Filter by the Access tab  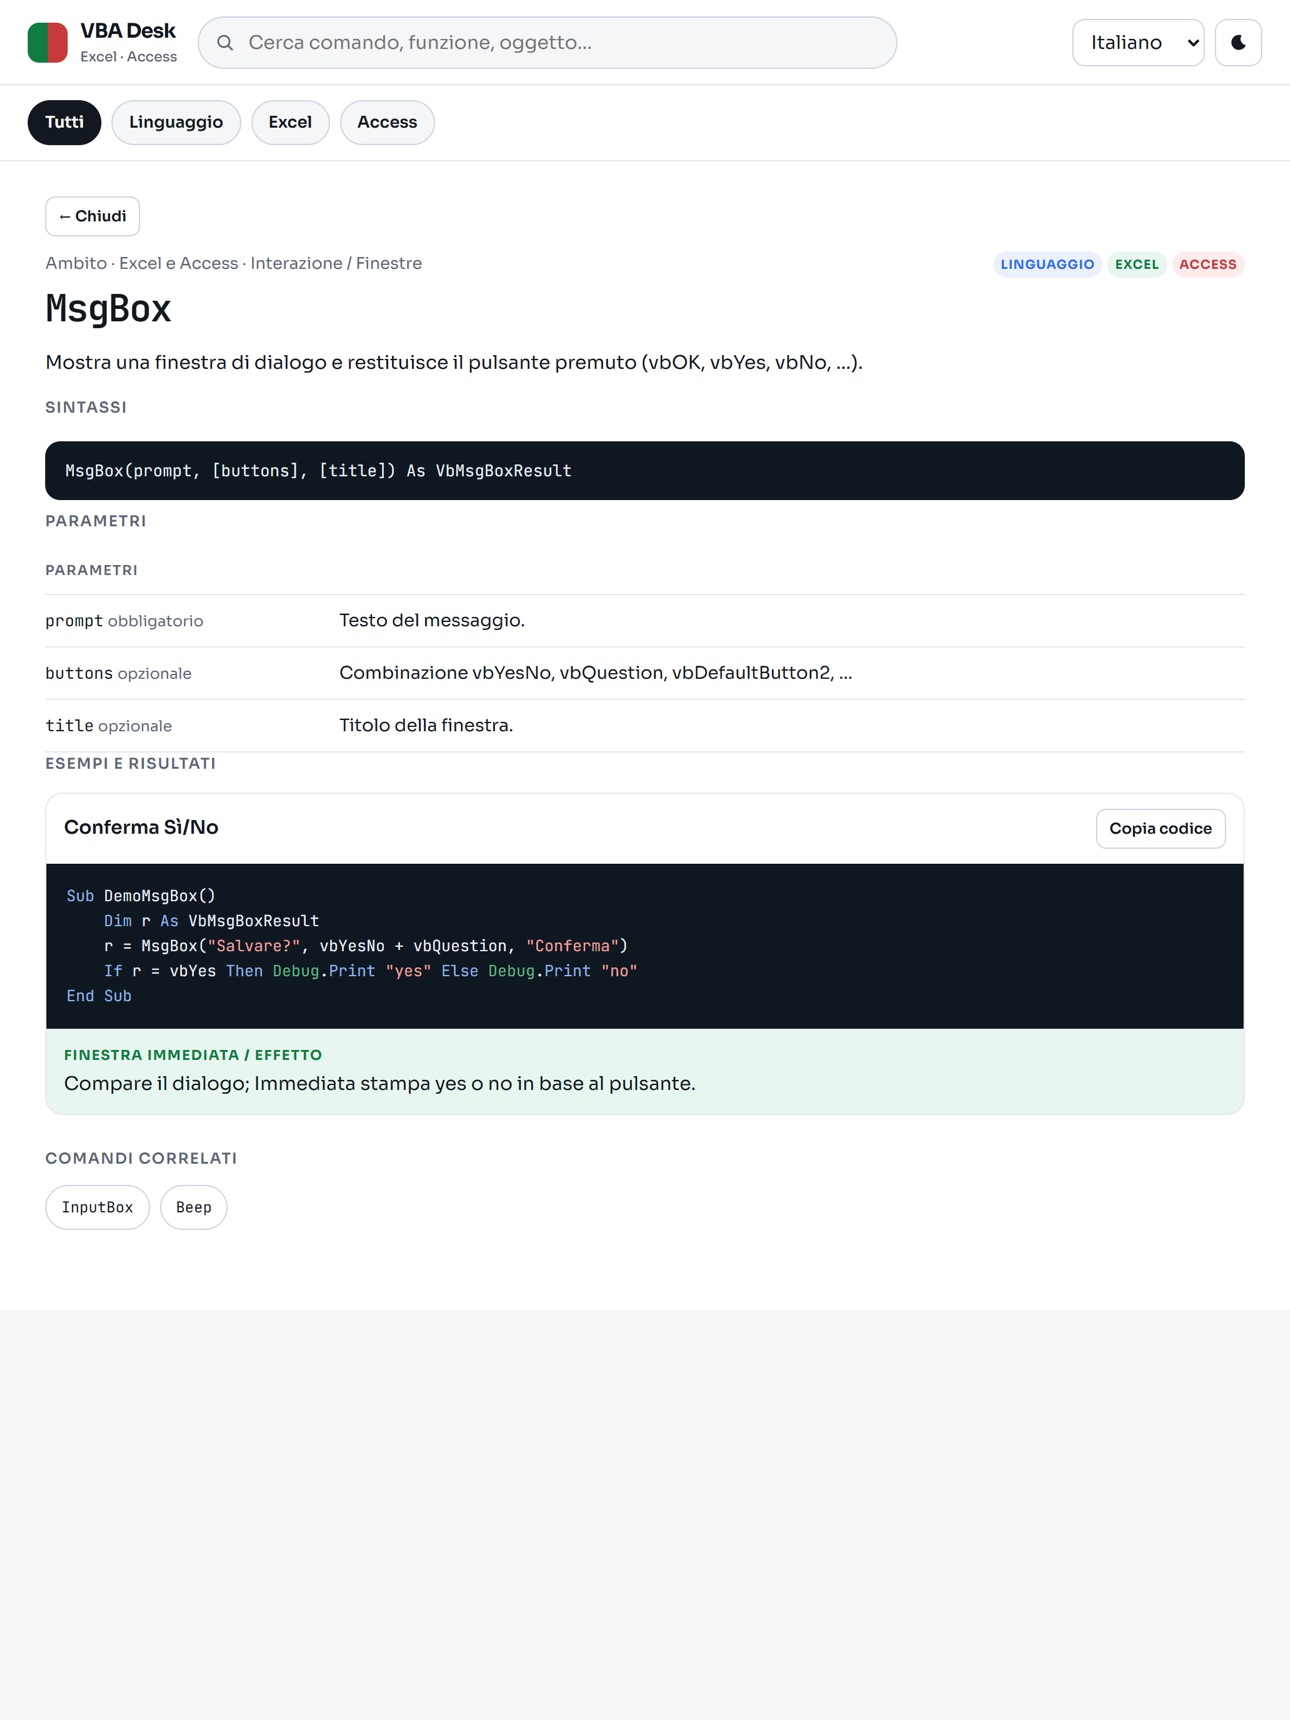click(x=387, y=122)
